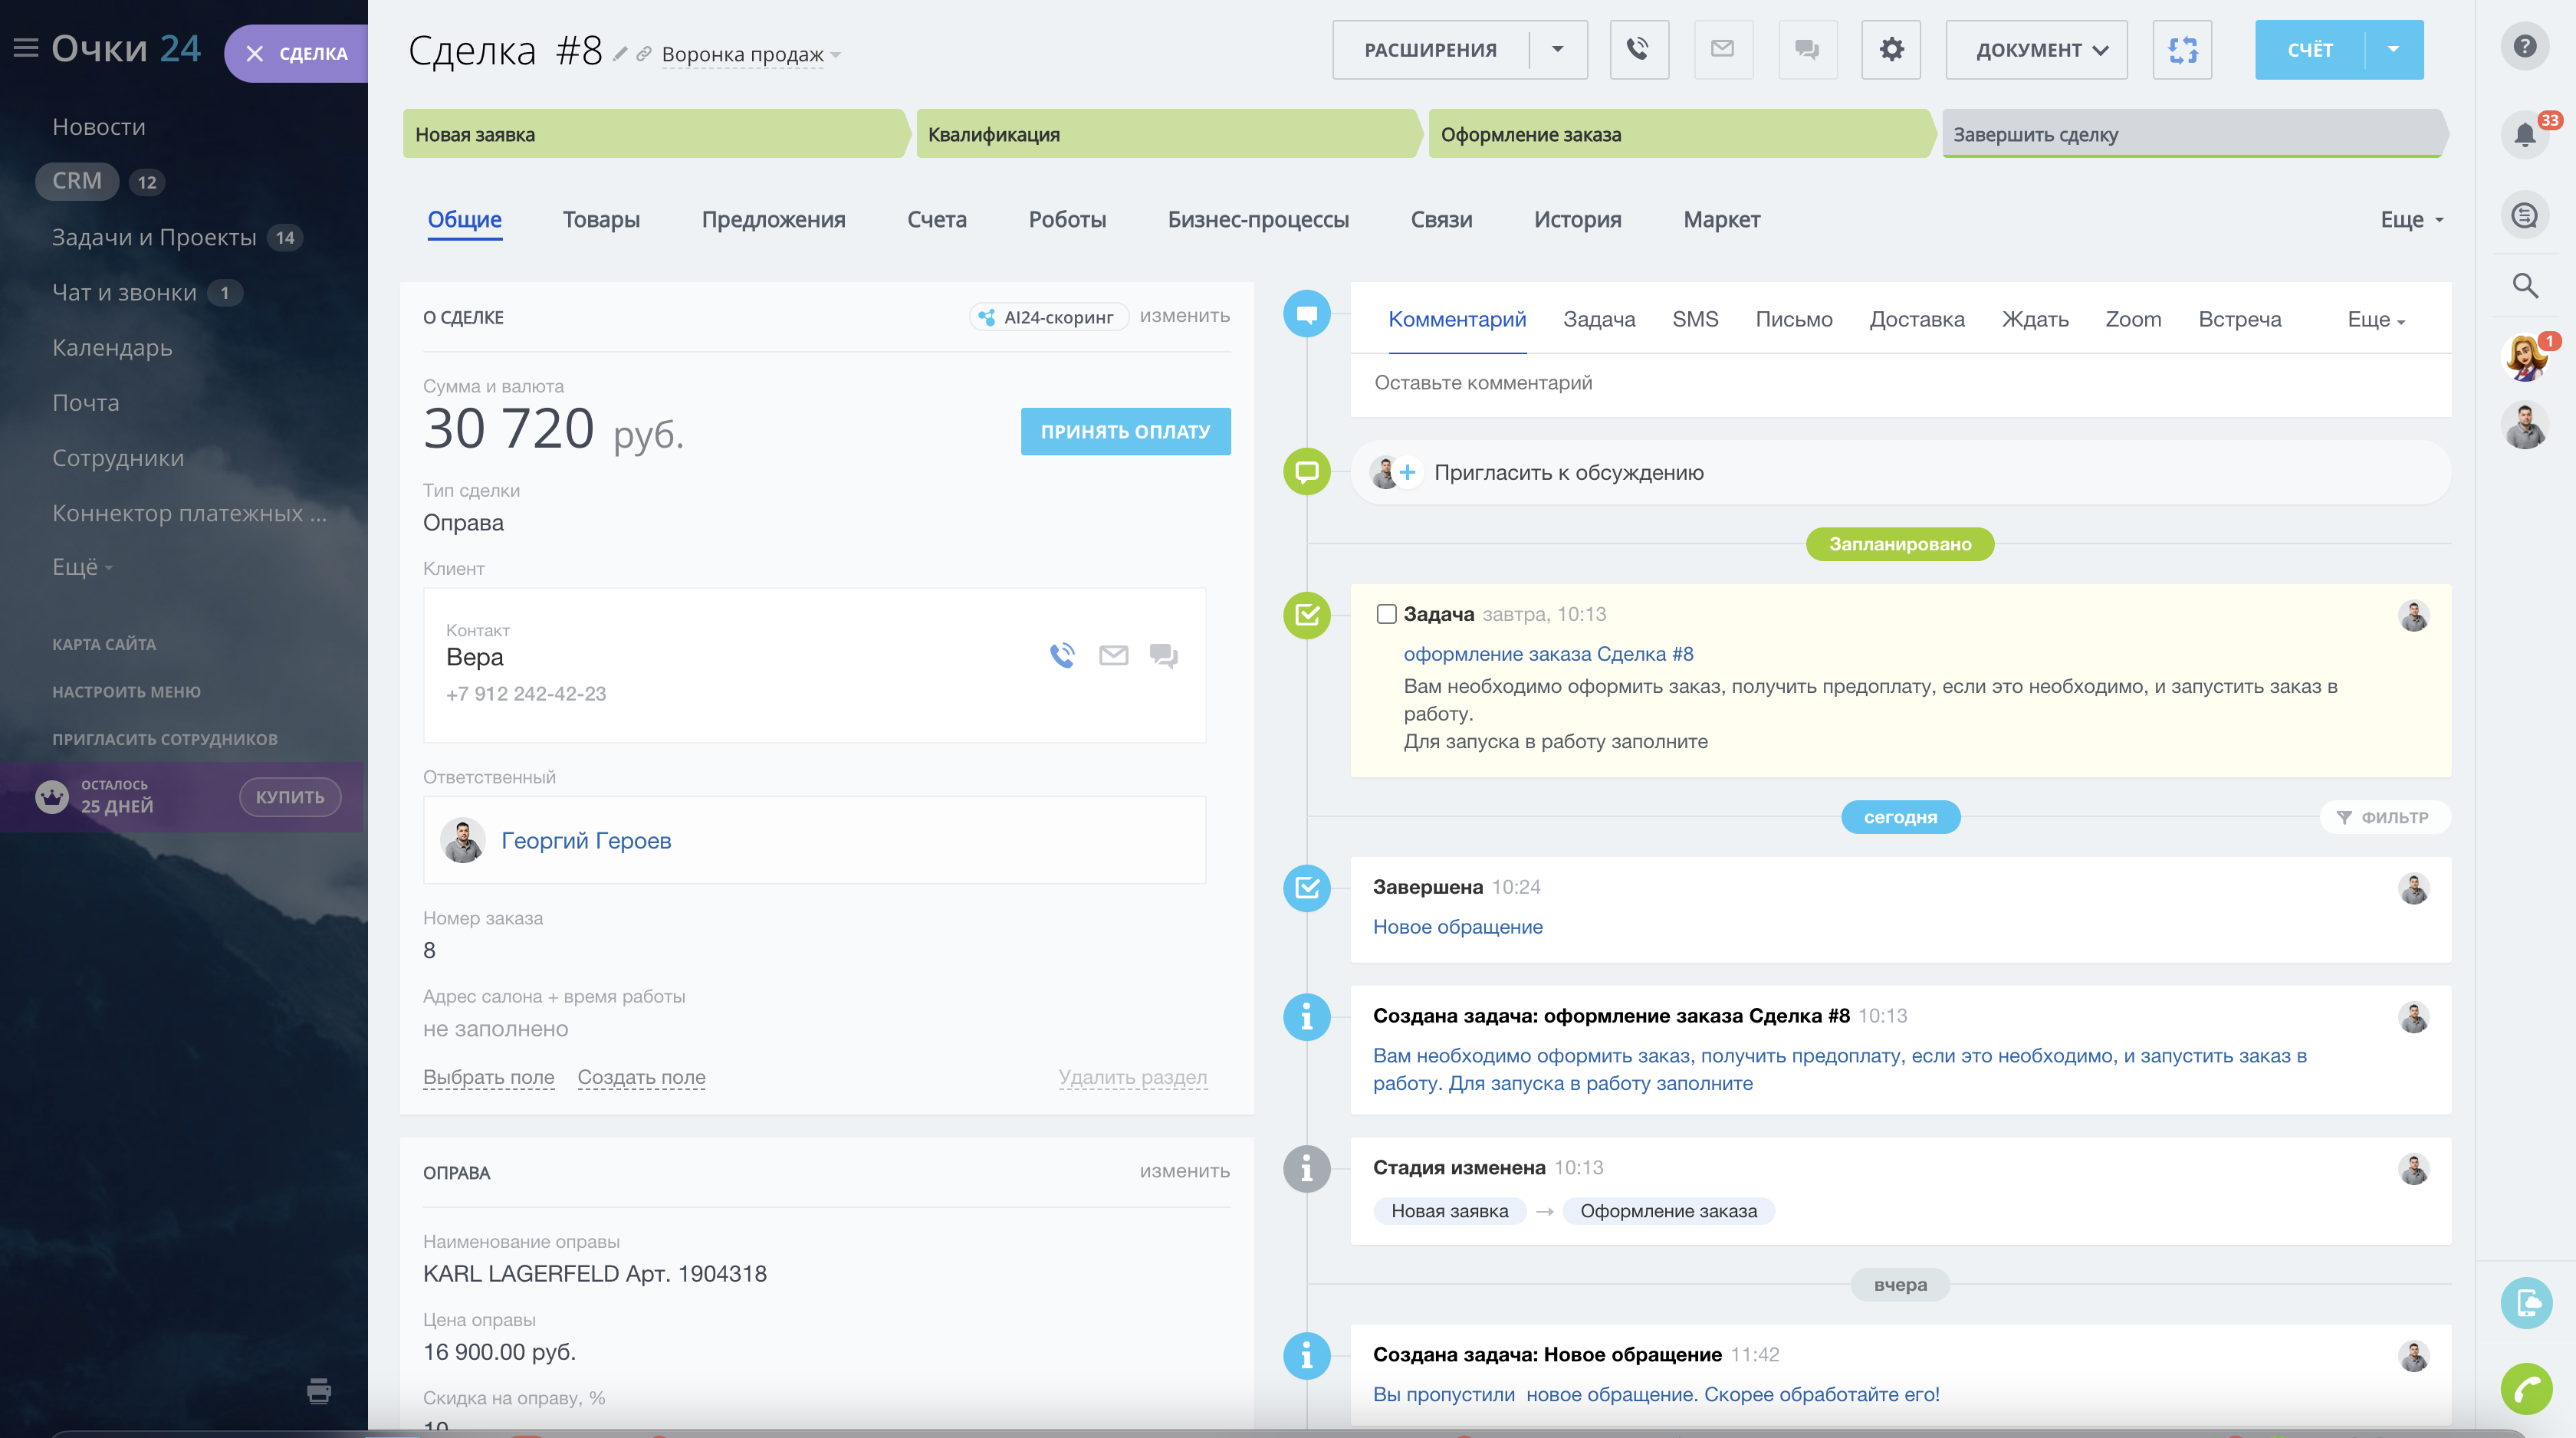
Task: Click the notifications bell icon
Action: (x=2524, y=134)
